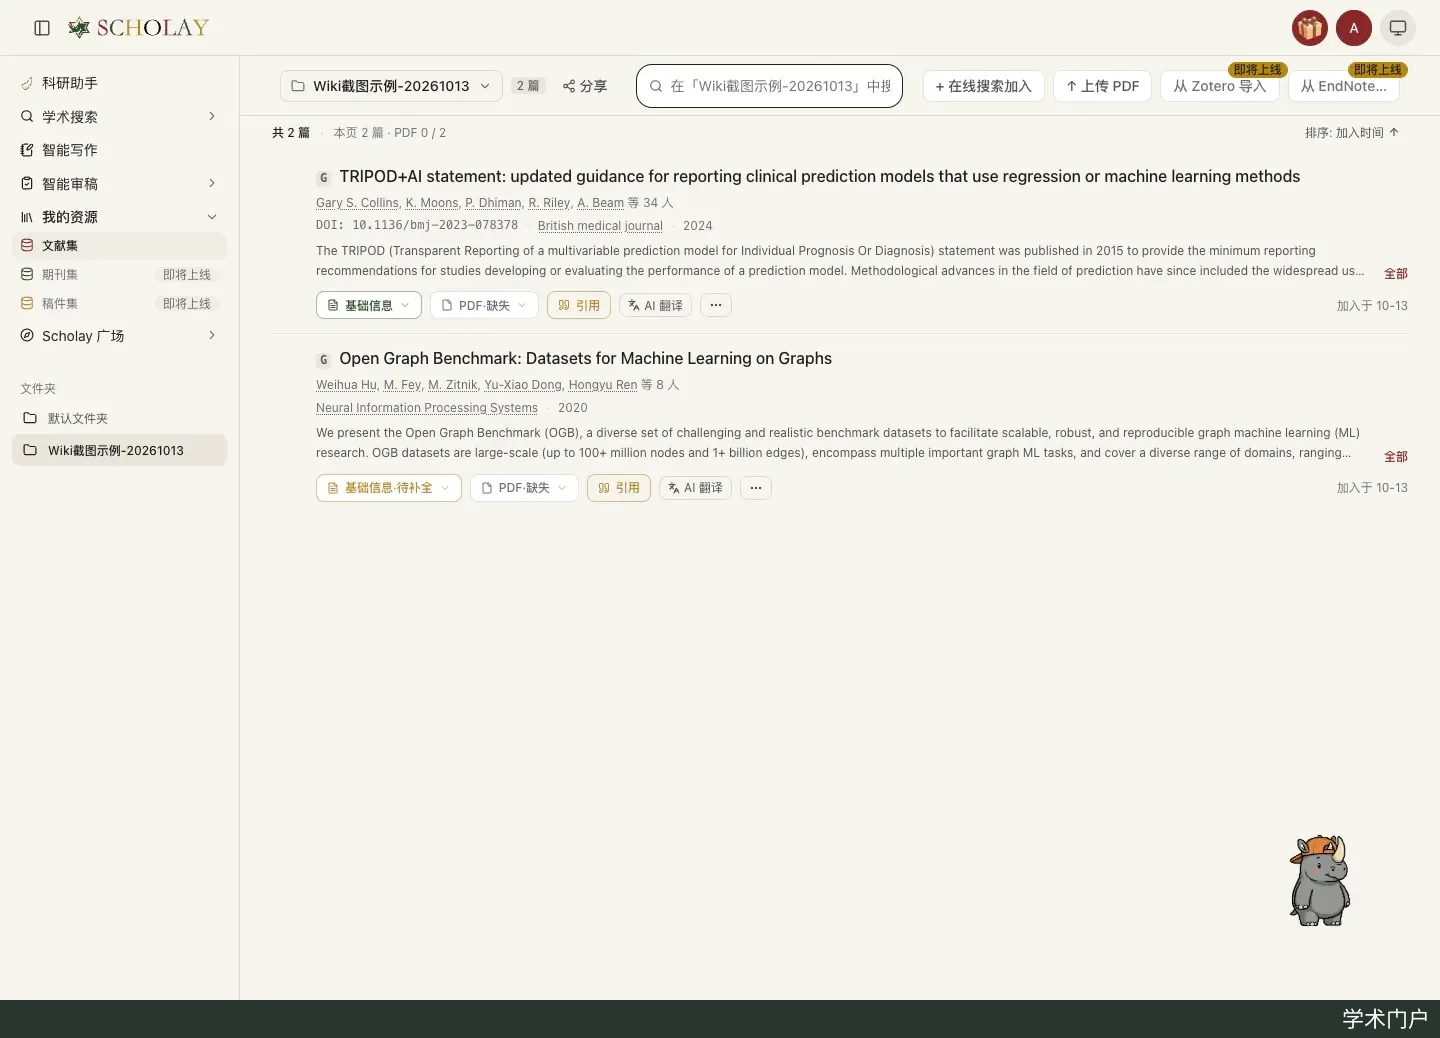
Task: Toggle the sidebar panel icon
Action: tap(42, 28)
